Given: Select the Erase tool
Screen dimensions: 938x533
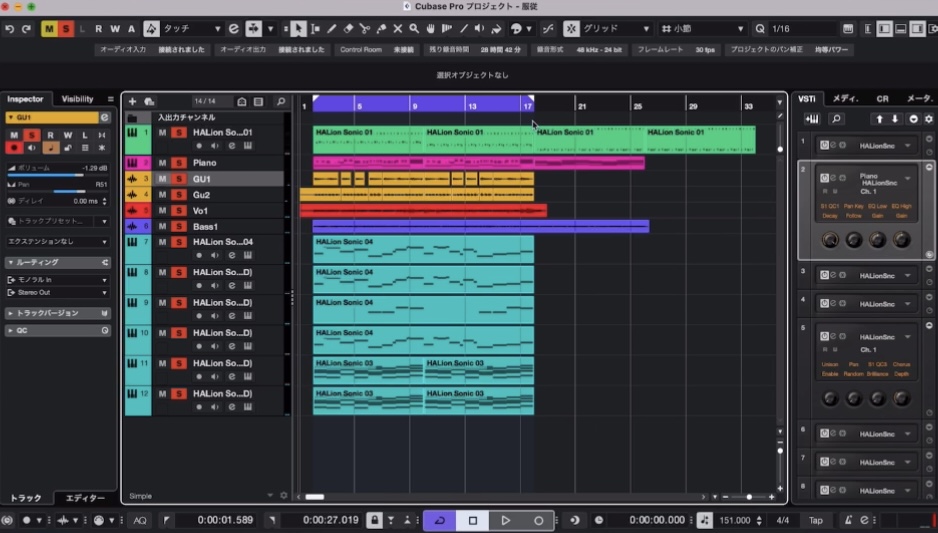Looking at the screenshot, I should click(348, 29).
